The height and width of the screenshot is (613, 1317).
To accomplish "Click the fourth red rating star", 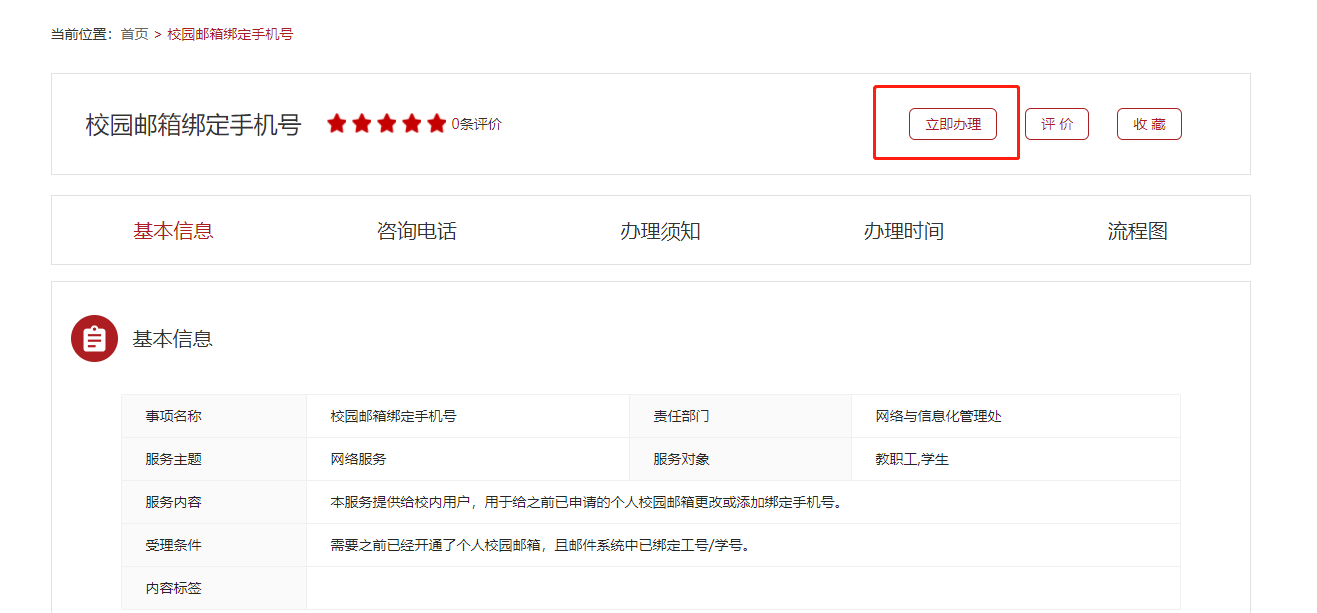I will 412,123.
